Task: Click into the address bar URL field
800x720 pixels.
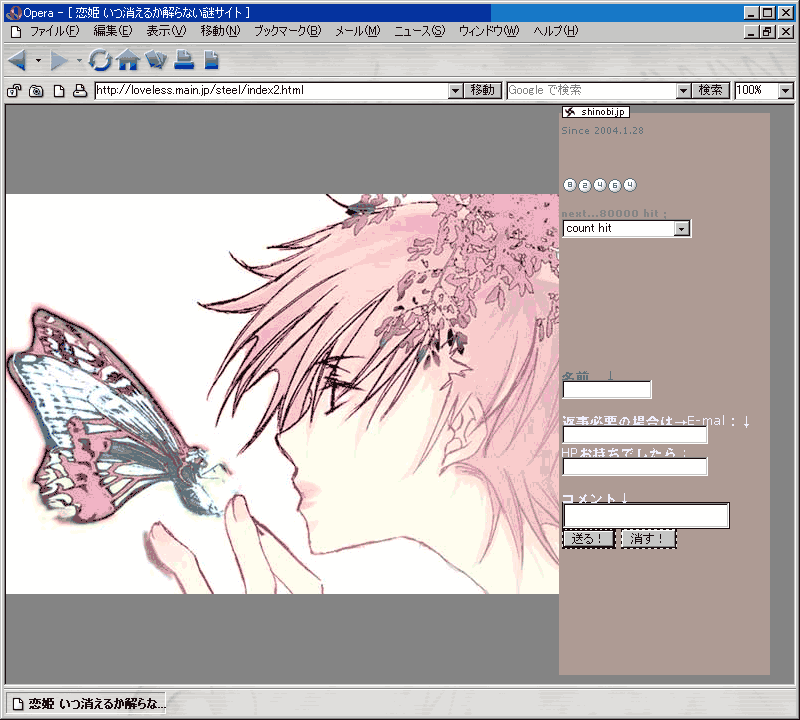Action: (272, 91)
